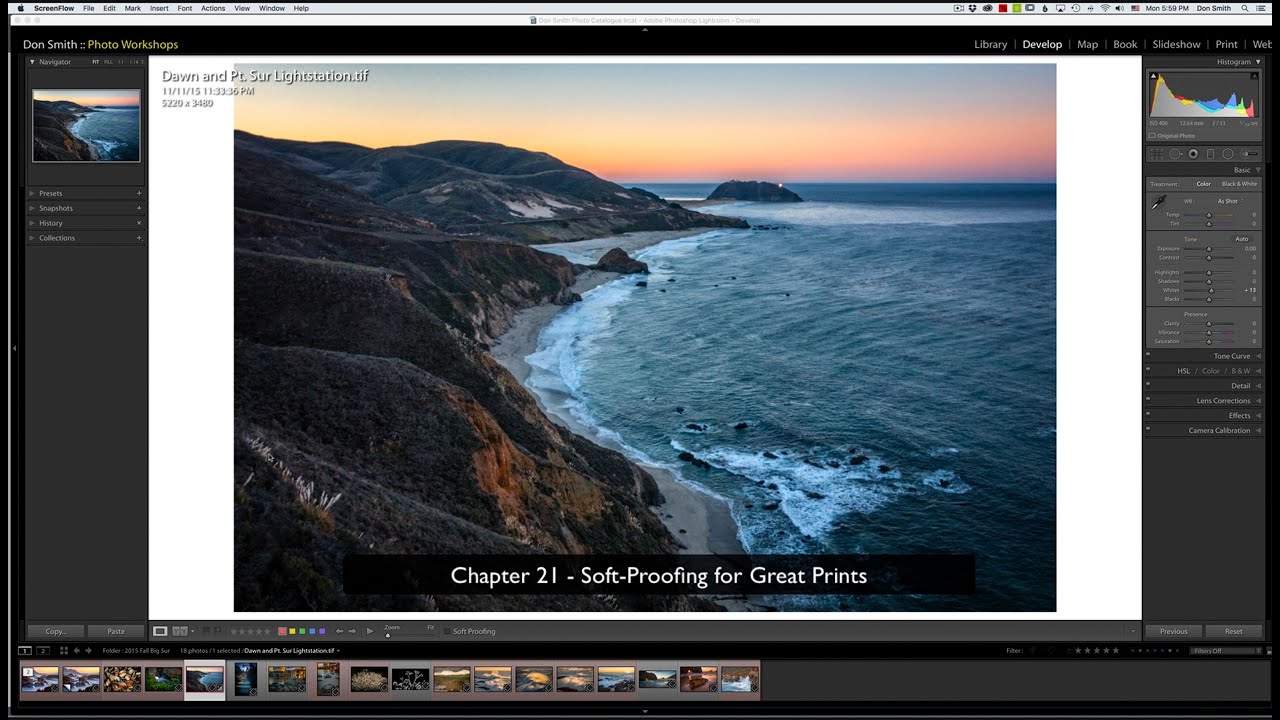Select the Red Eye Correction tool
Screen dimensions: 1280x720
(x=1193, y=154)
